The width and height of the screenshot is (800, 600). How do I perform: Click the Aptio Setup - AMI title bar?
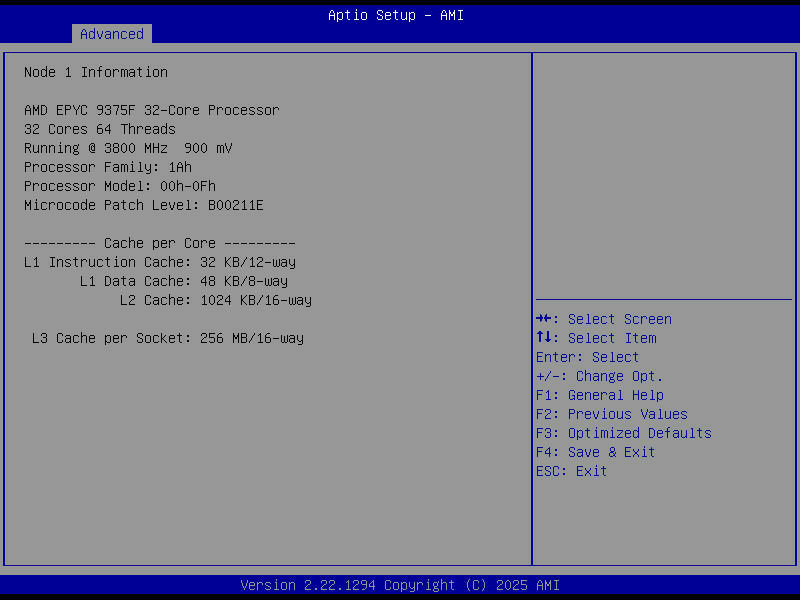(x=395, y=14)
